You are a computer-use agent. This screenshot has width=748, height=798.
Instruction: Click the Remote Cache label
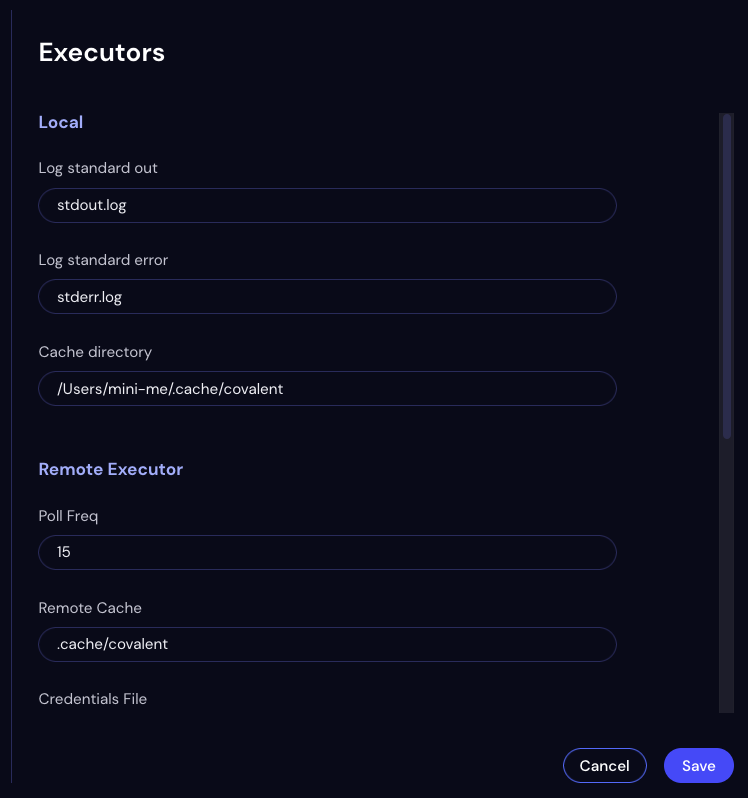(90, 608)
